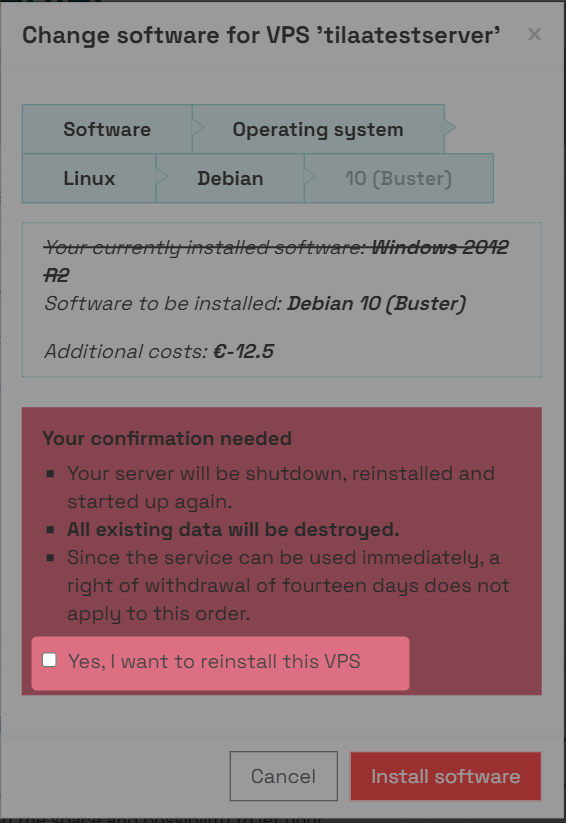Click the arrow after Operating system step
The width and height of the screenshot is (566, 823).
coord(450,128)
